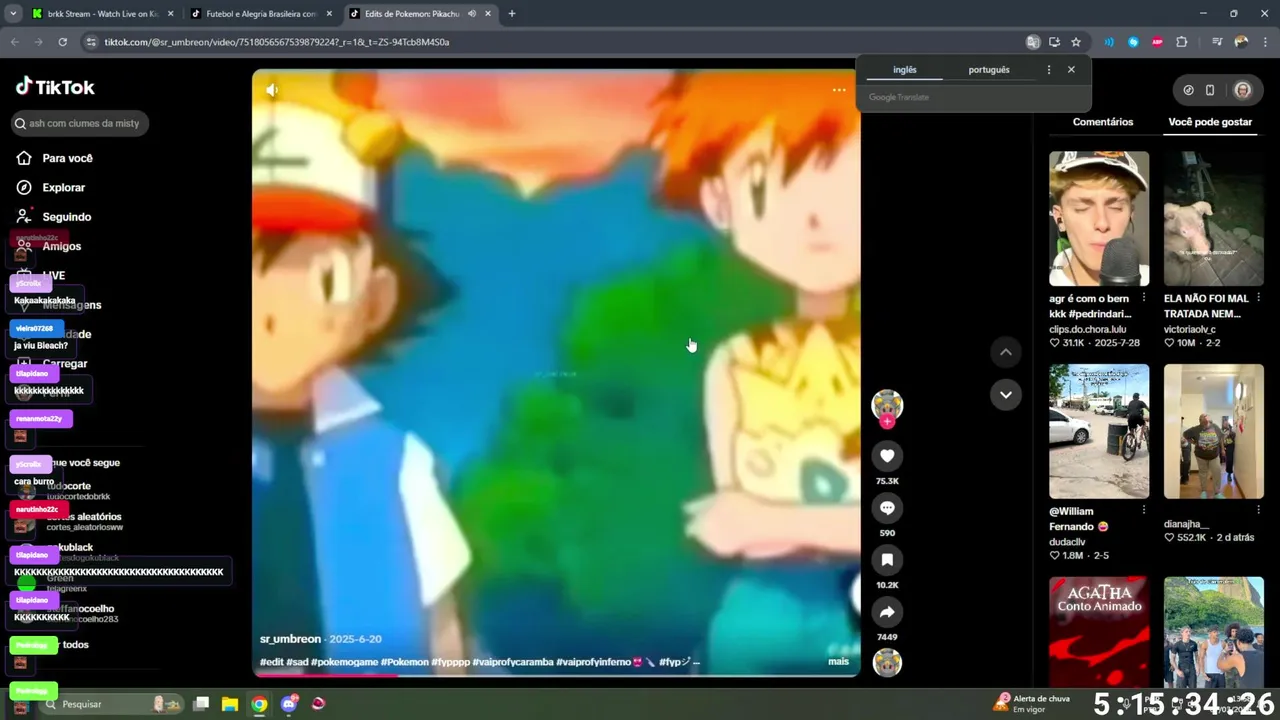
Task: Open the creator's avatar beside the video
Action: tap(887, 404)
